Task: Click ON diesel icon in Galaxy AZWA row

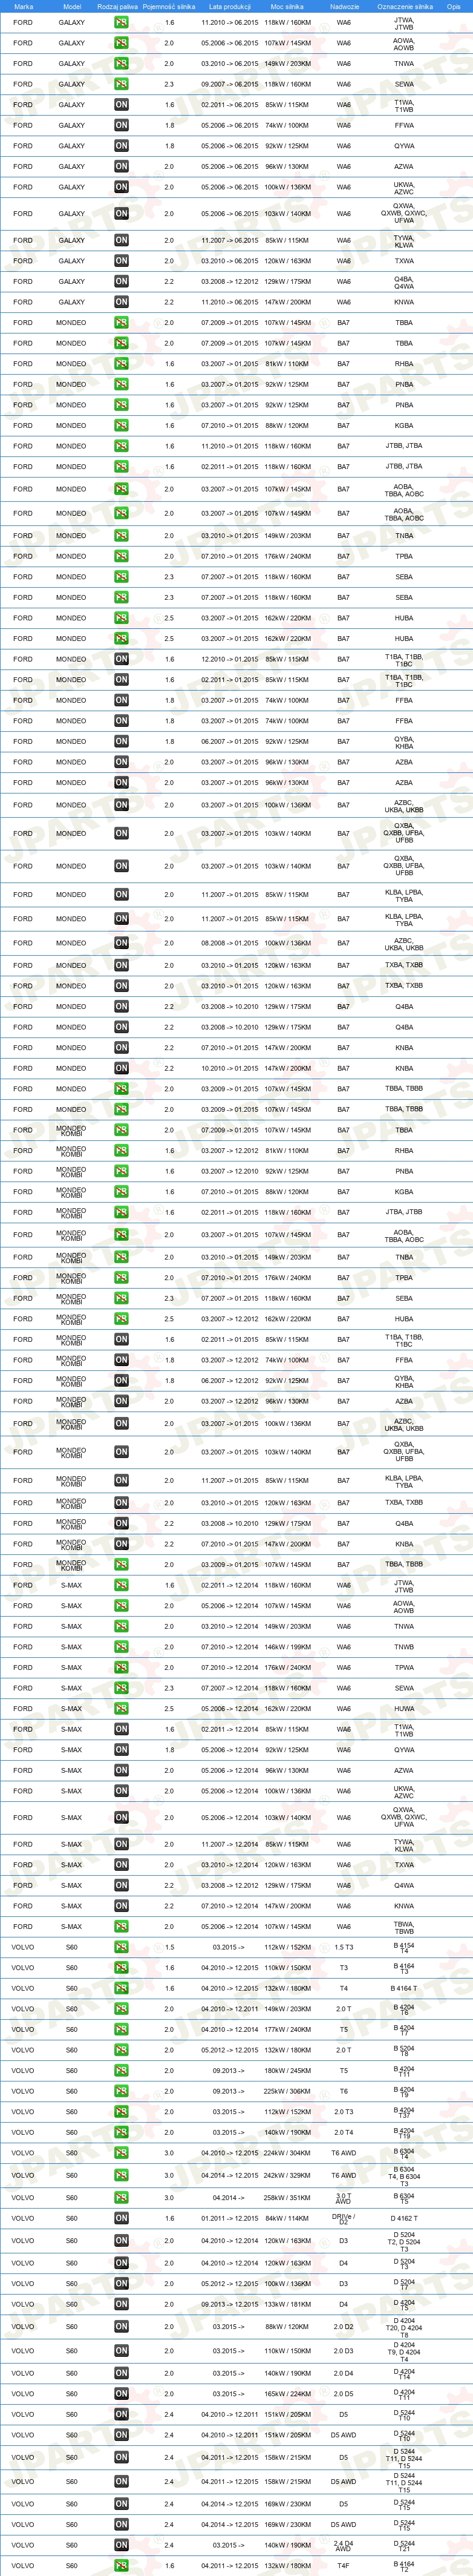Action: tap(121, 166)
